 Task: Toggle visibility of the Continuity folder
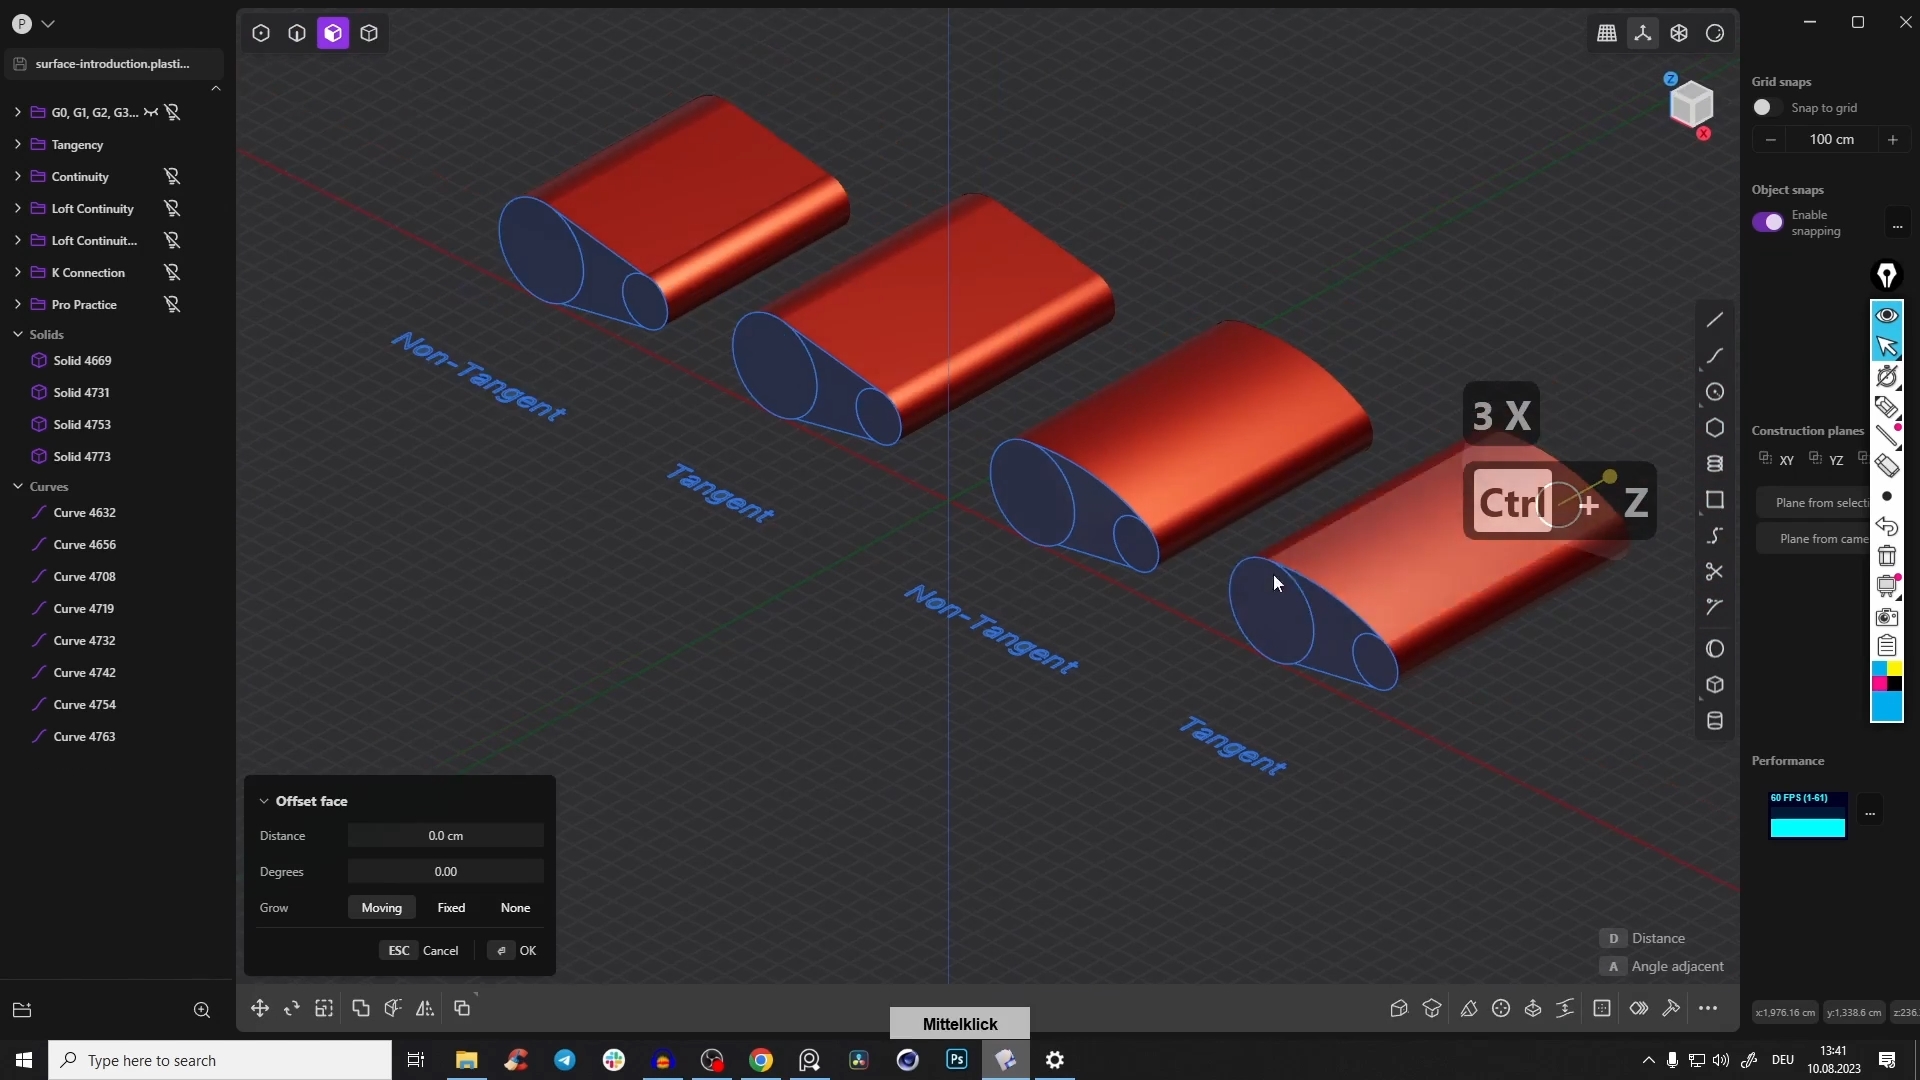click(x=172, y=177)
